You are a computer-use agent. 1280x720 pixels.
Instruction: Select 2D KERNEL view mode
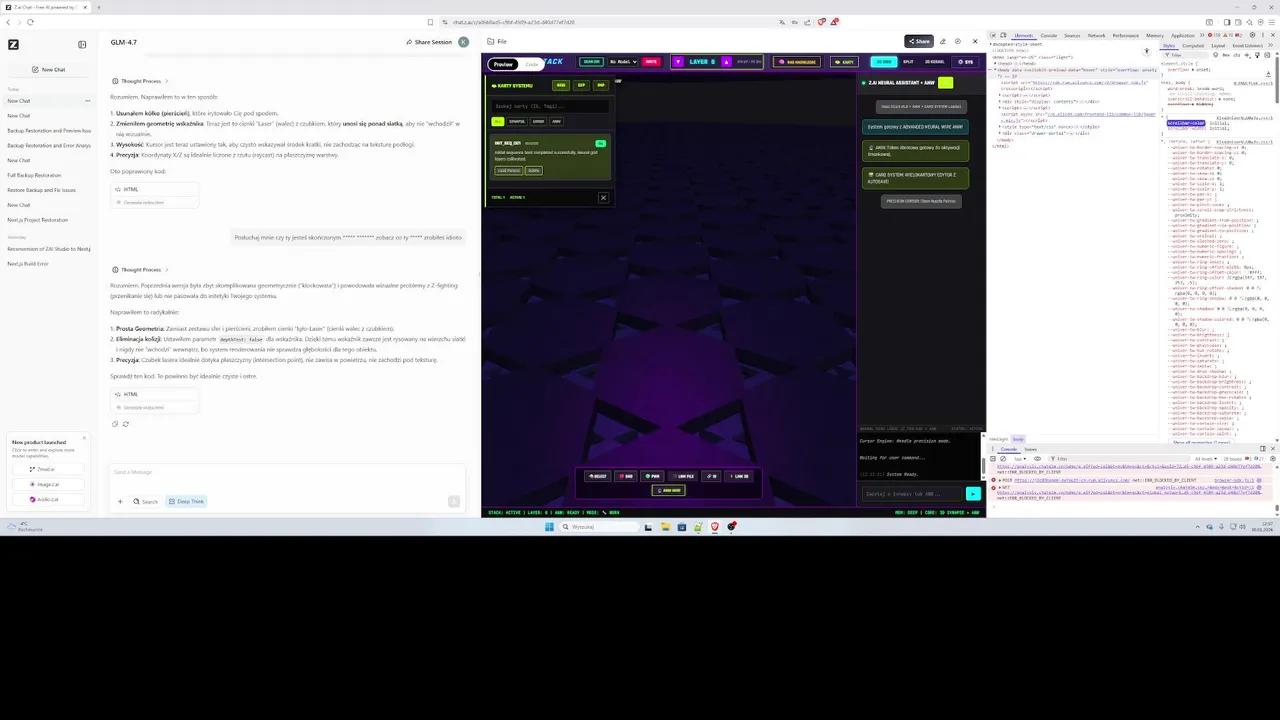(x=934, y=62)
